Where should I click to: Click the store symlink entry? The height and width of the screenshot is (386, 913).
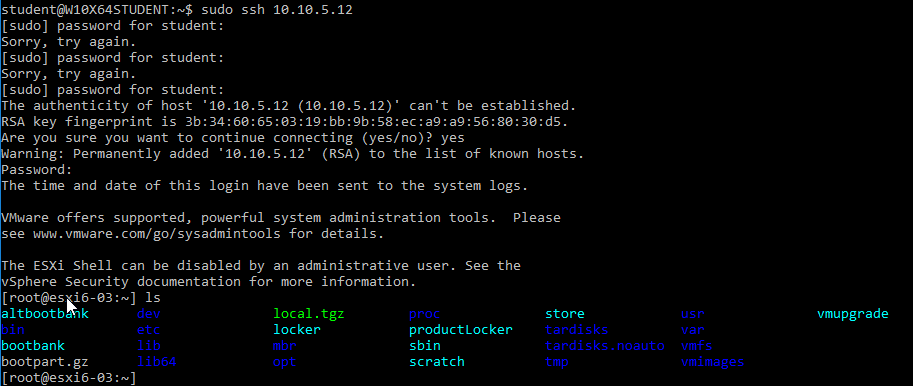[564, 314]
